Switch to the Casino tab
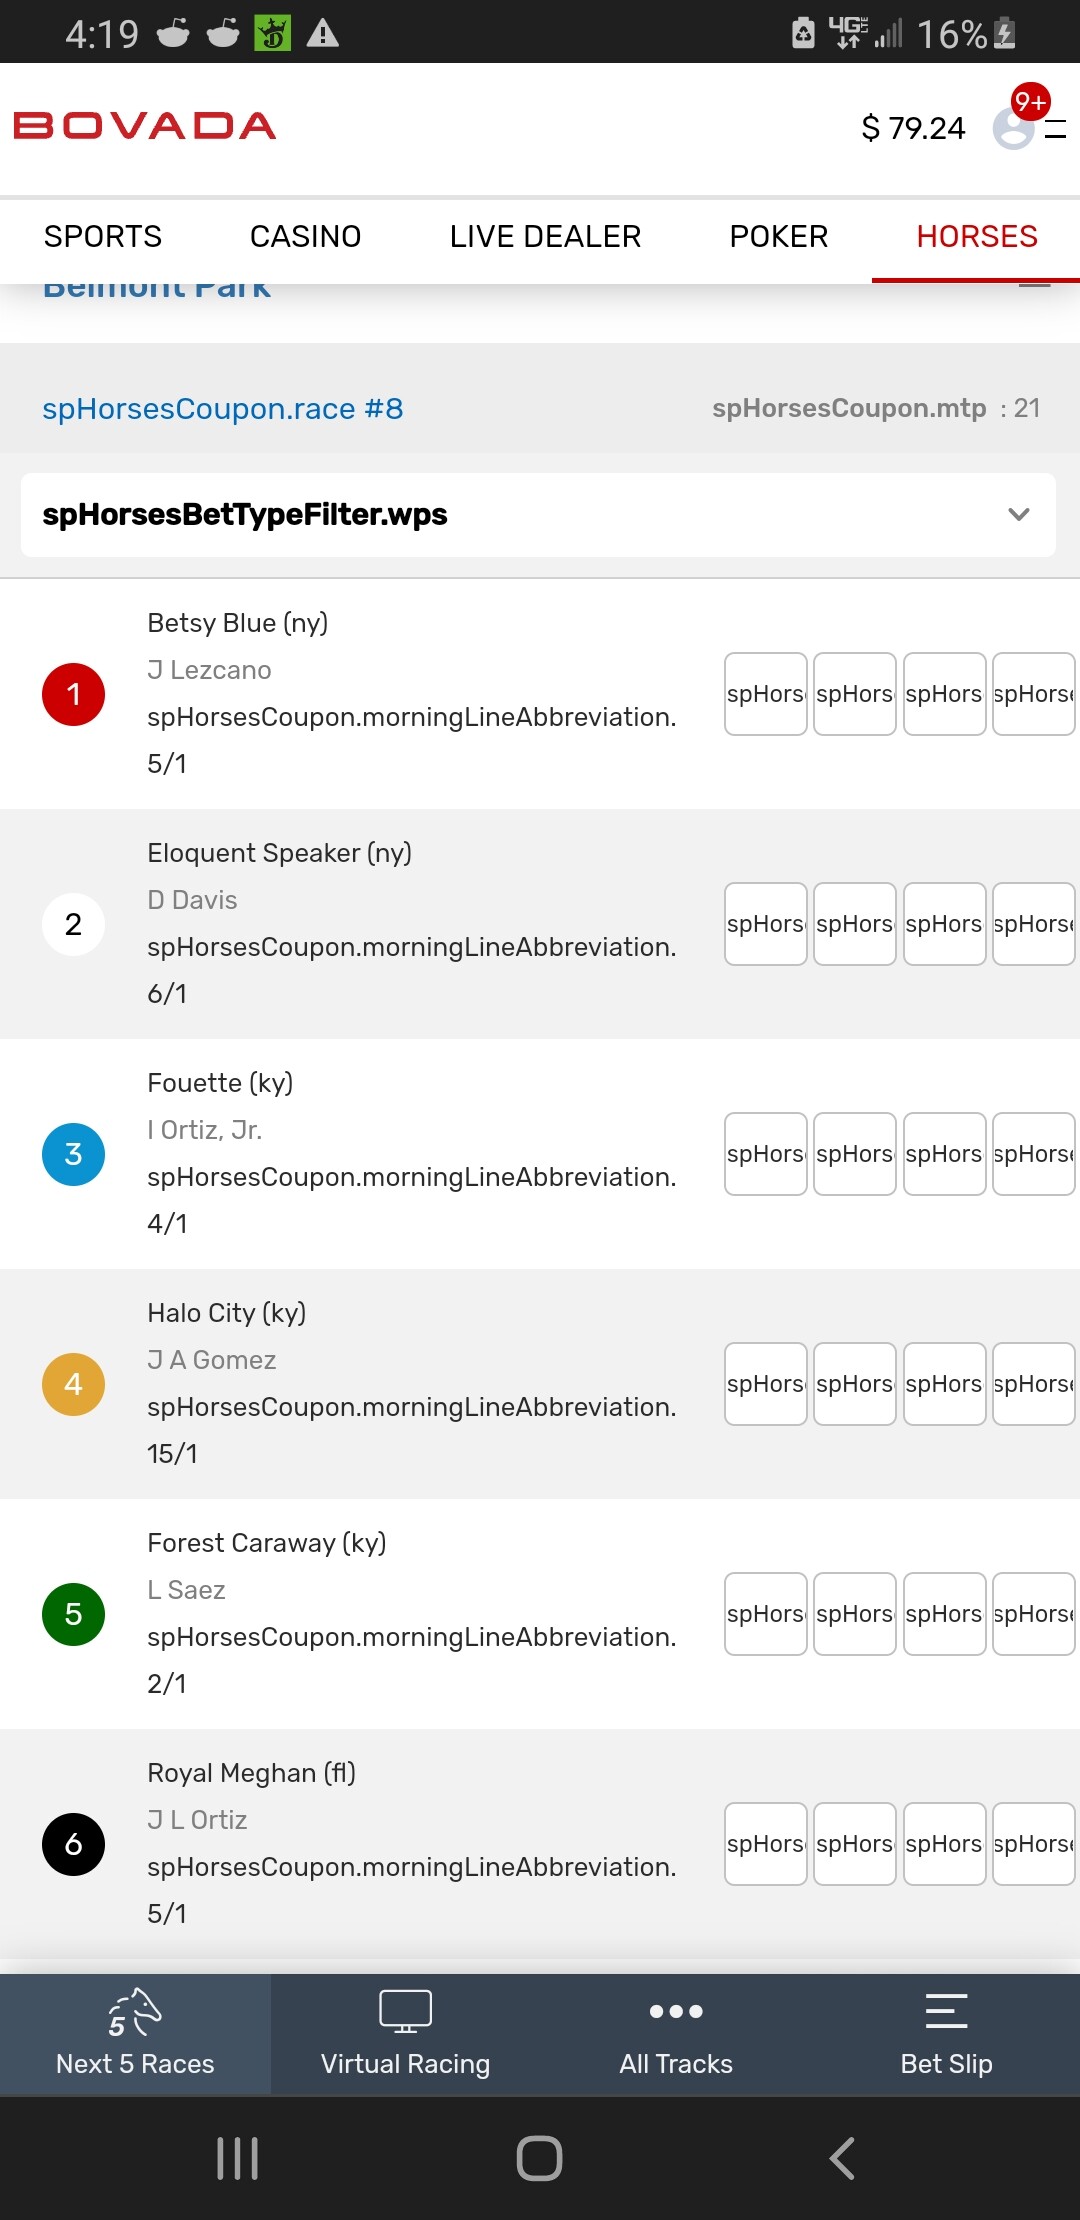 [x=305, y=237]
